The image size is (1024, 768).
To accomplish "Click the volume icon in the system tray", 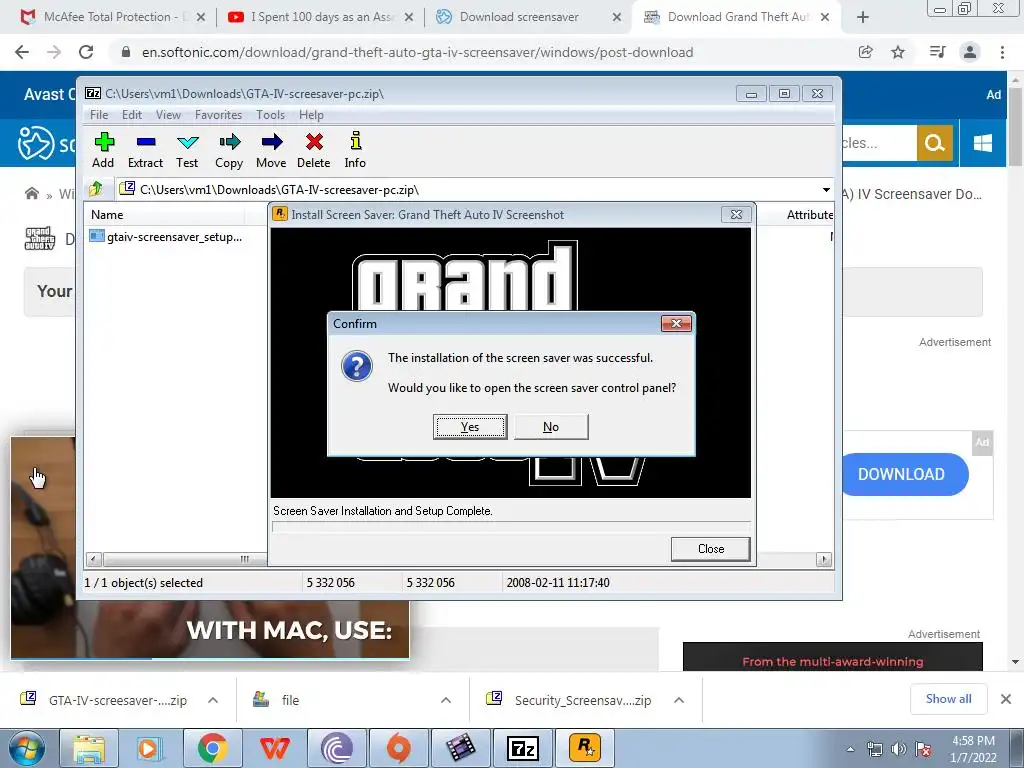I will tap(899, 749).
